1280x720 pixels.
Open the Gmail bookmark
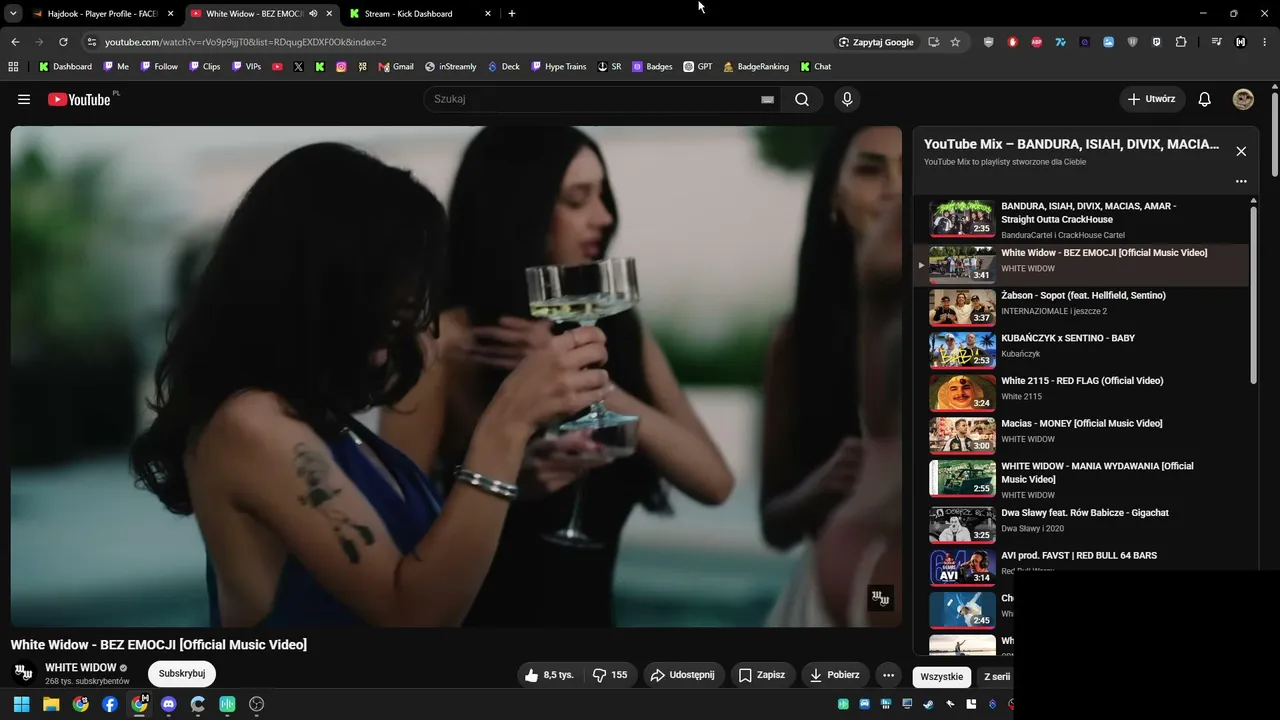point(396,67)
